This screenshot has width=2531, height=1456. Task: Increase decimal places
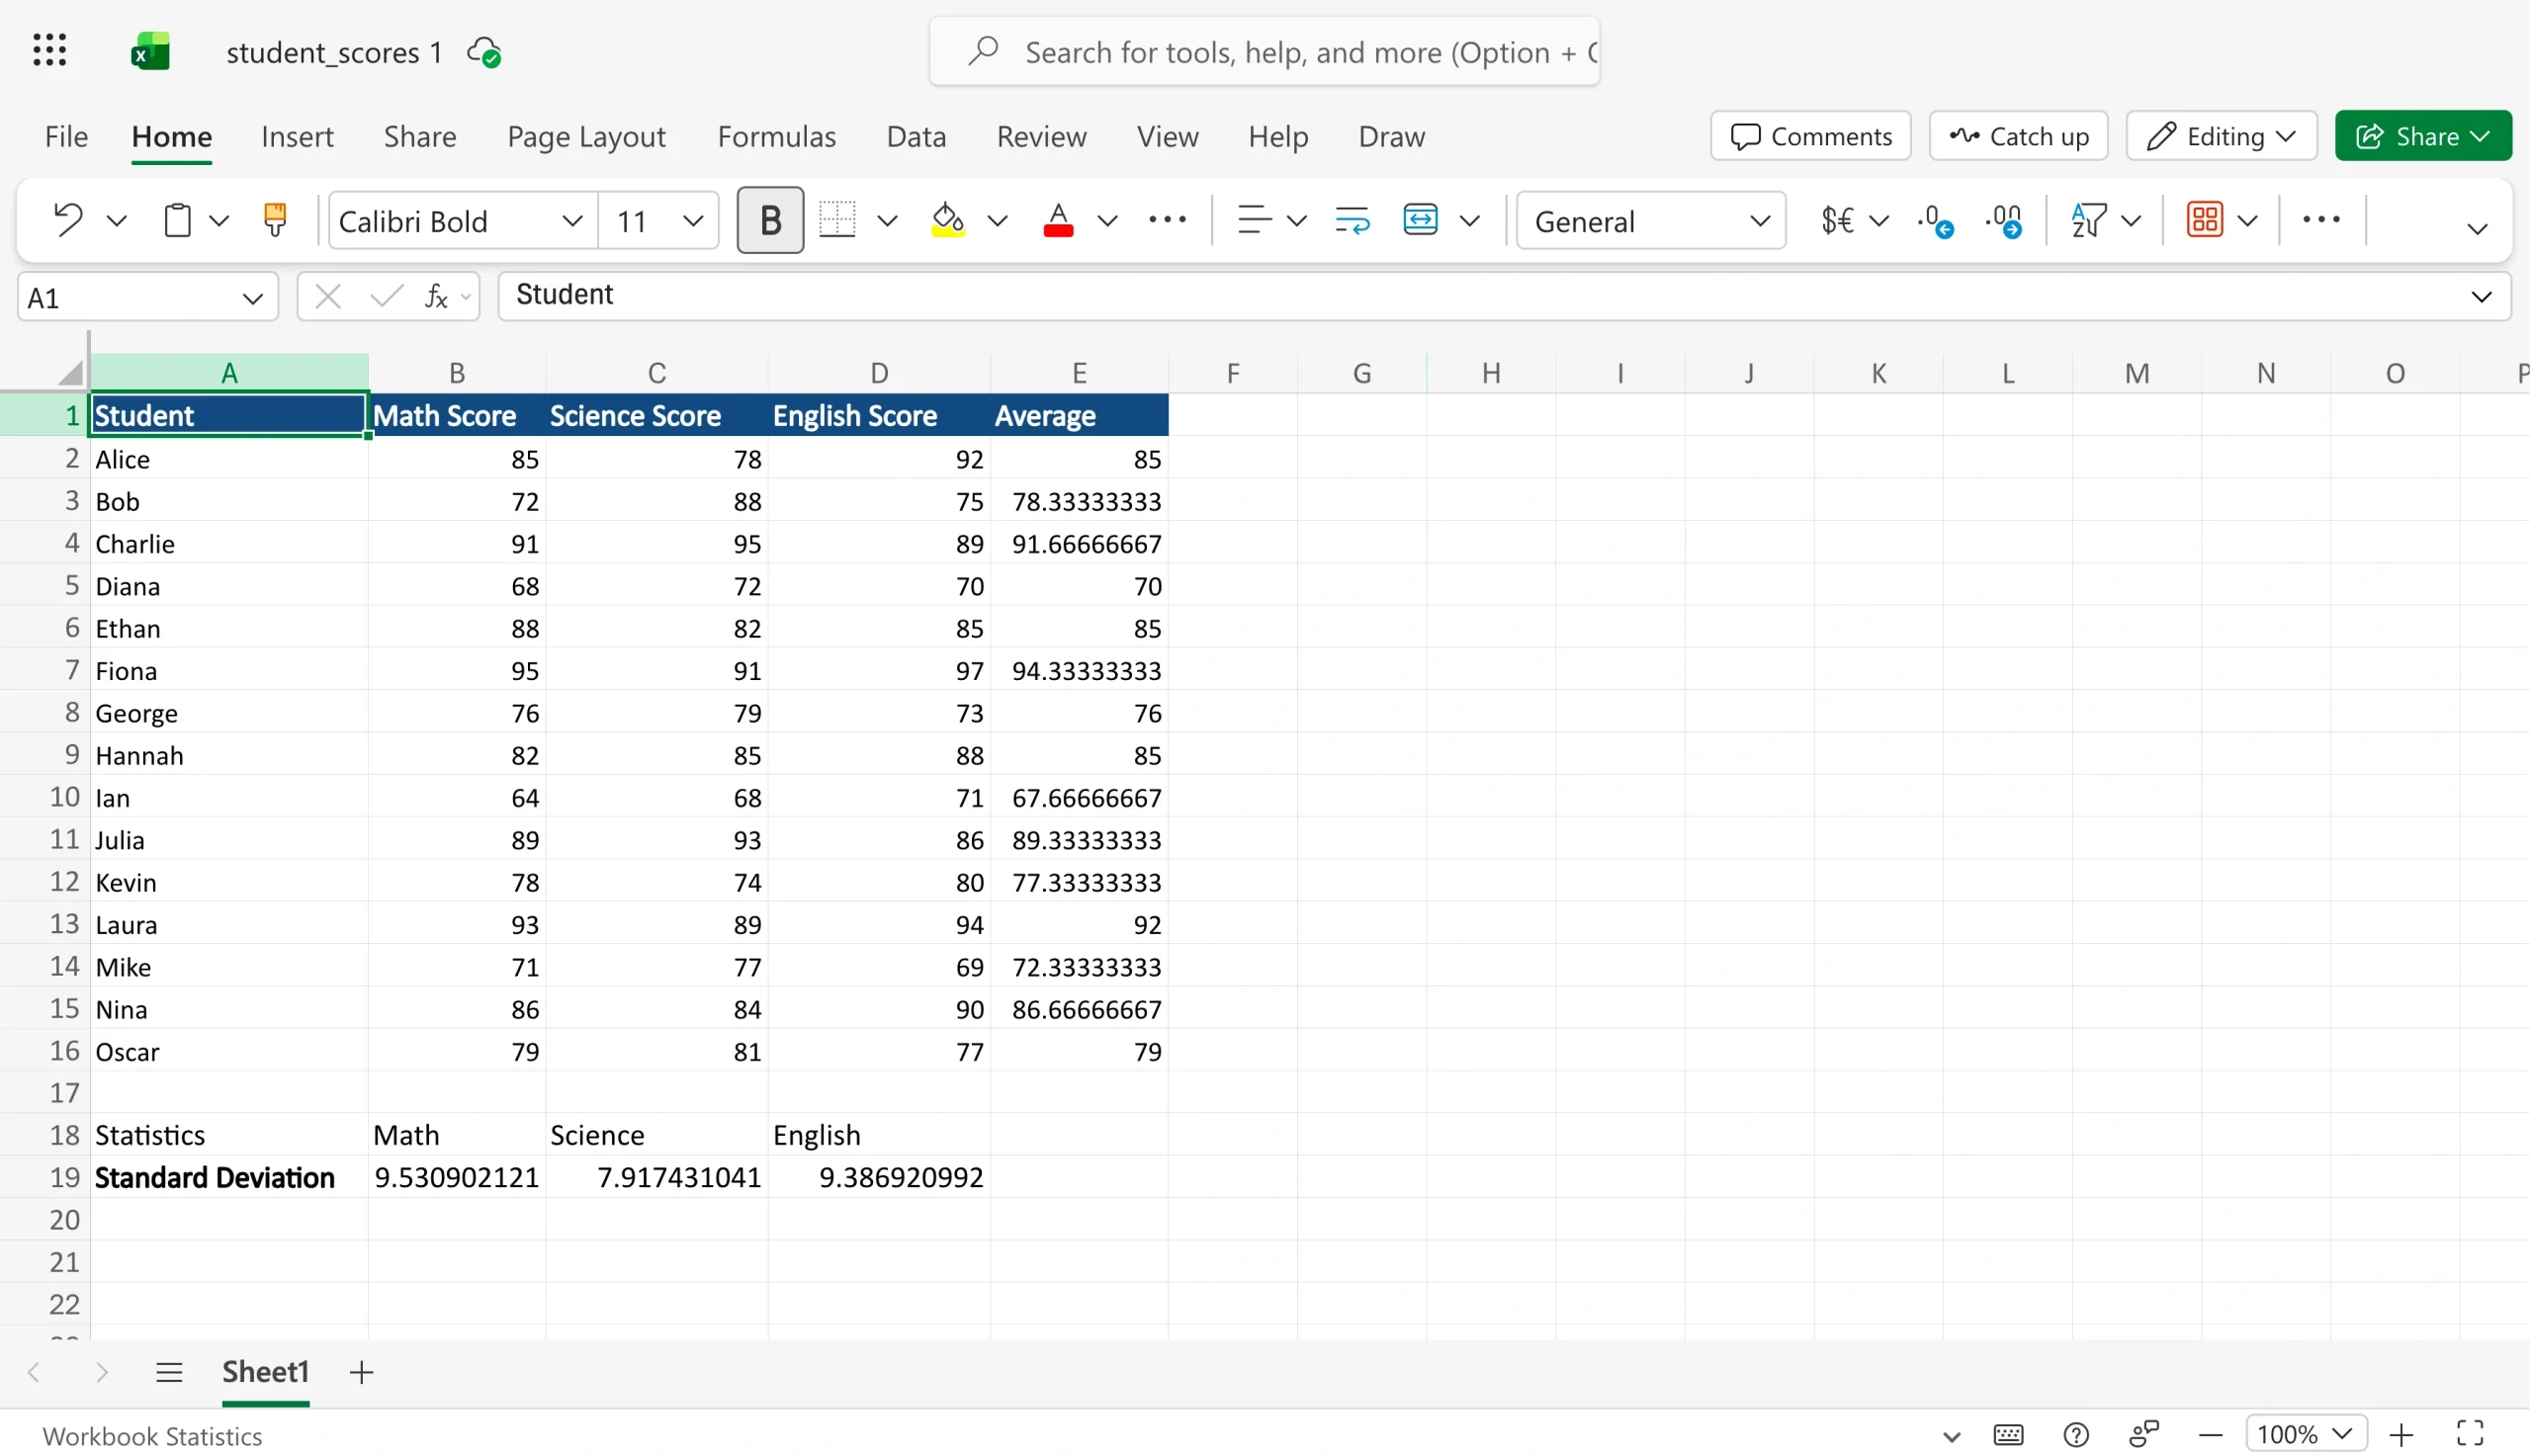pyautogui.click(x=2004, y=221)
